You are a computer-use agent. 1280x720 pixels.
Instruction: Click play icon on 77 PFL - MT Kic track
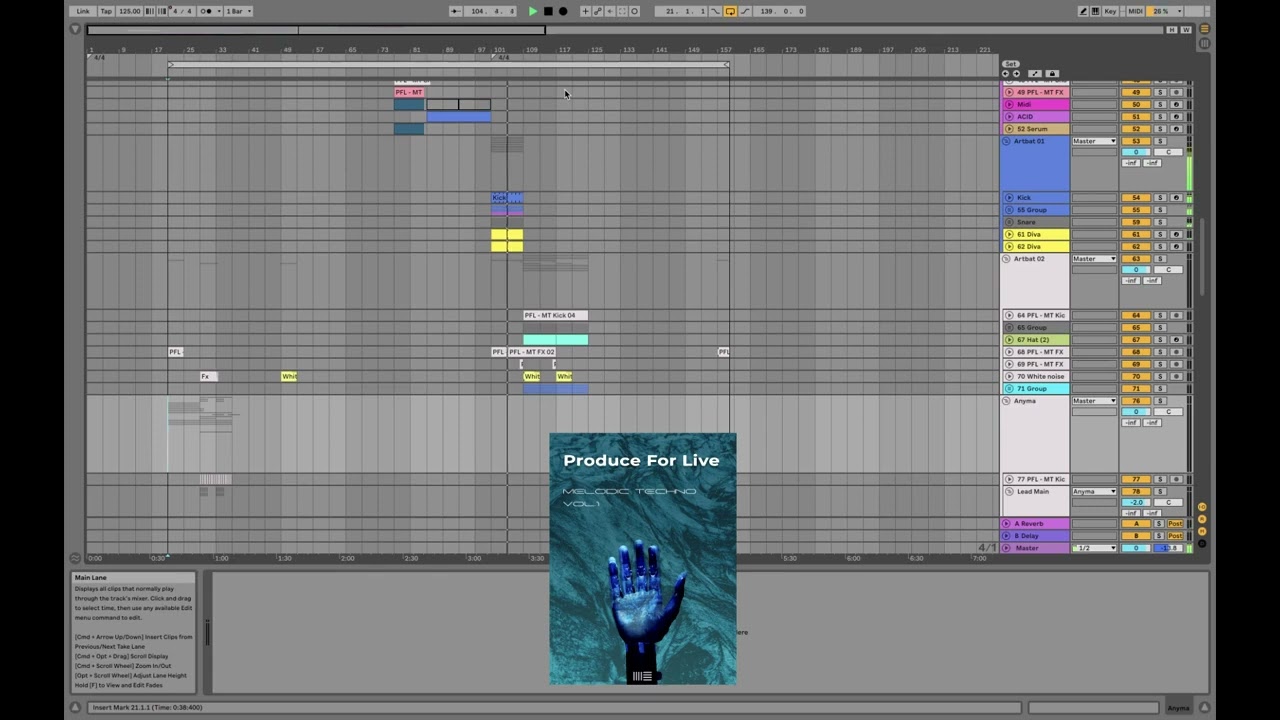click(1009, 479)
